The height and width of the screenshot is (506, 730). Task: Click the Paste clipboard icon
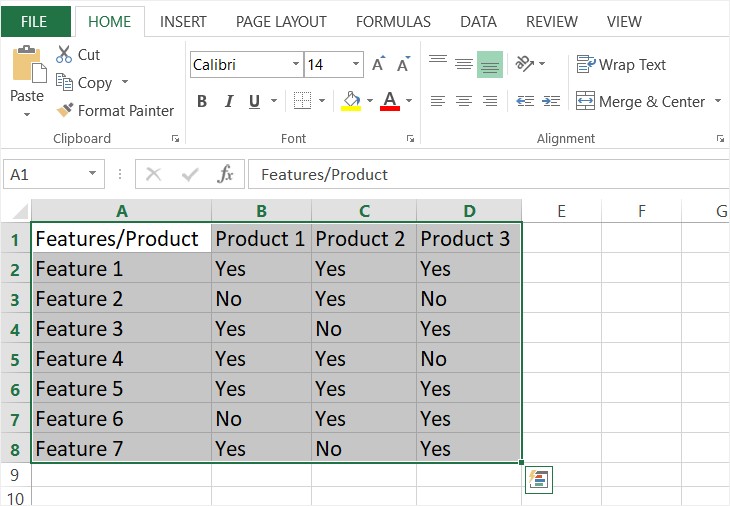[29, 64]
